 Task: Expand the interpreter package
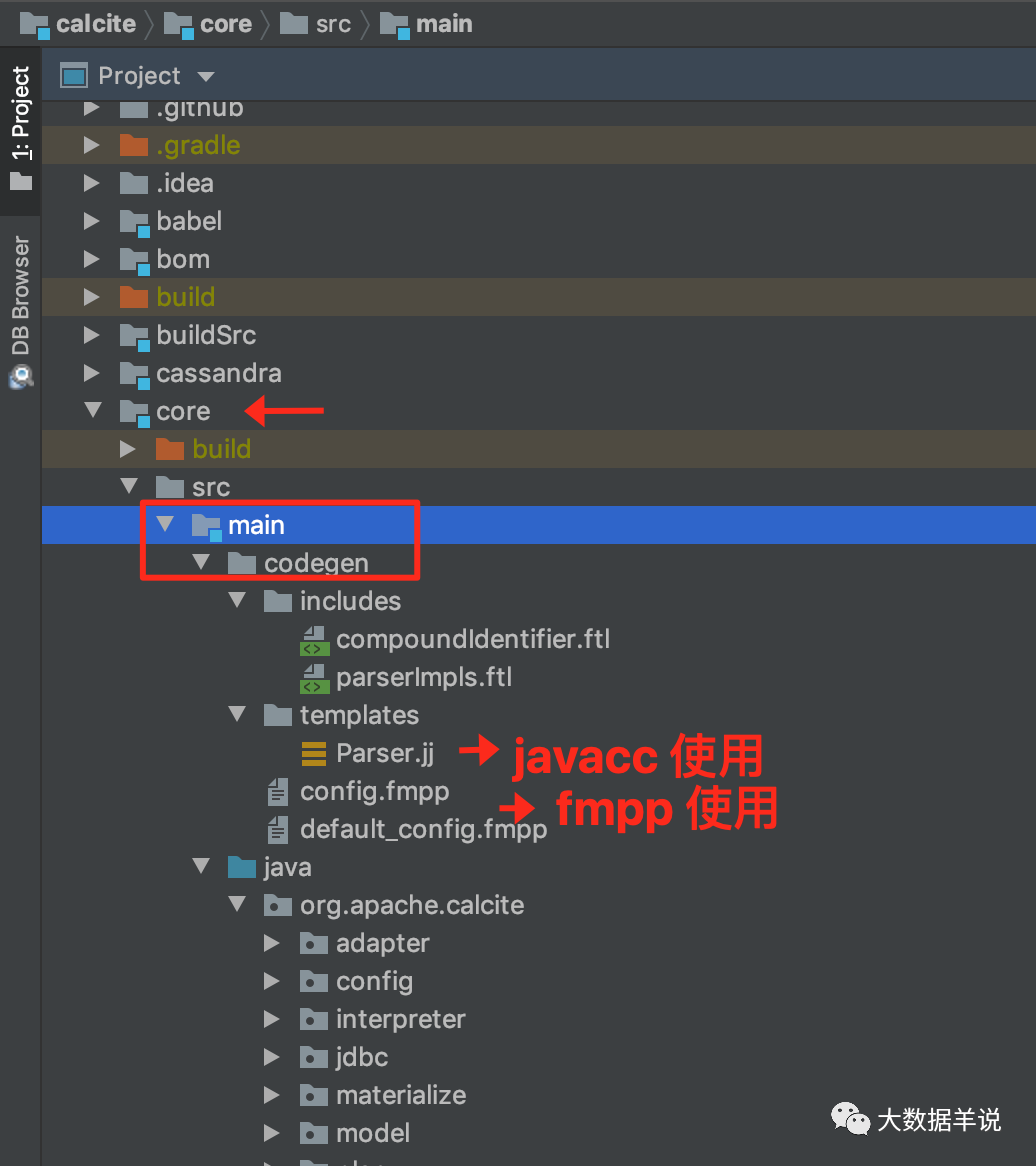point(272,1019)
